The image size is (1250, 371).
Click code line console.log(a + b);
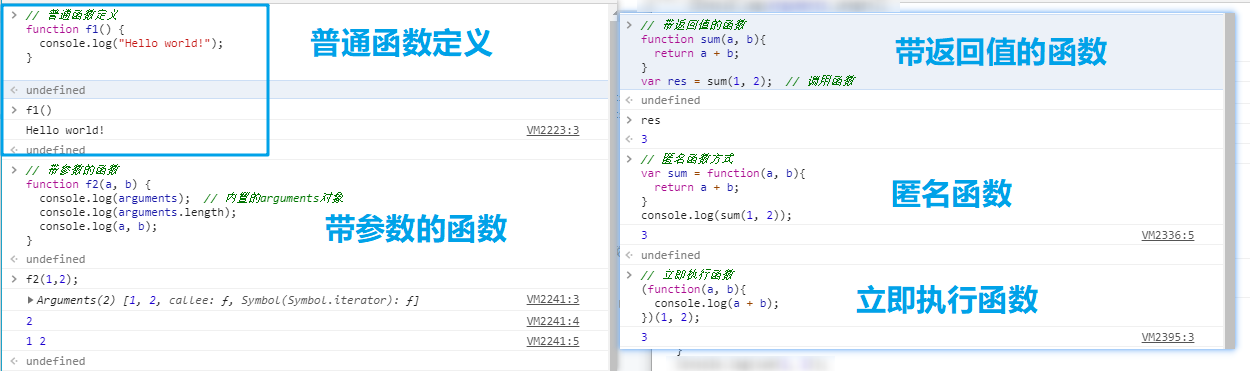716,303
